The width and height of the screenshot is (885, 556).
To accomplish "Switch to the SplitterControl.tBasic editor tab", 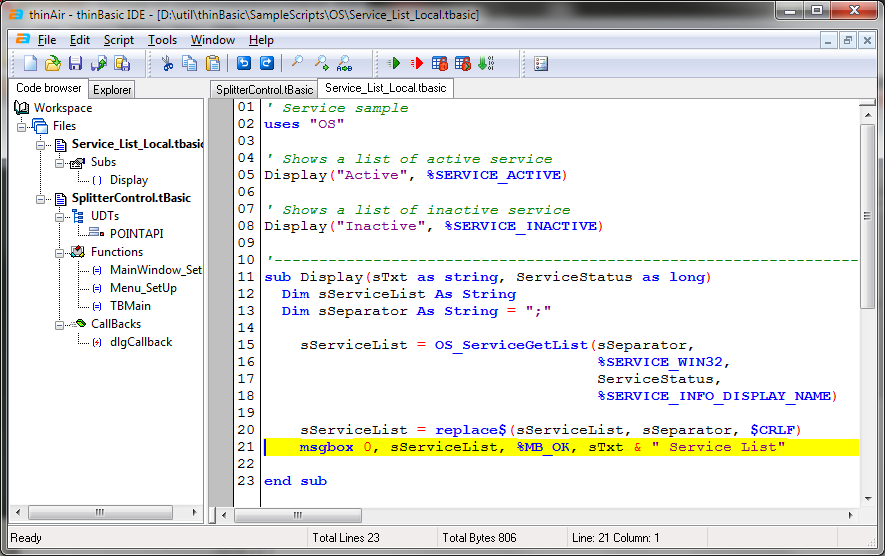I will pos(264,90).
